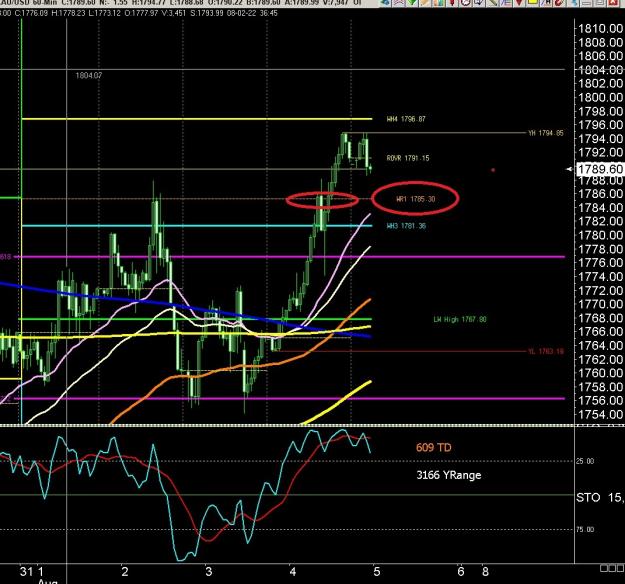Click the RDVR 1791.15 label
The height and width of the screenshot is (584, 625).
(x=408, y=158)
